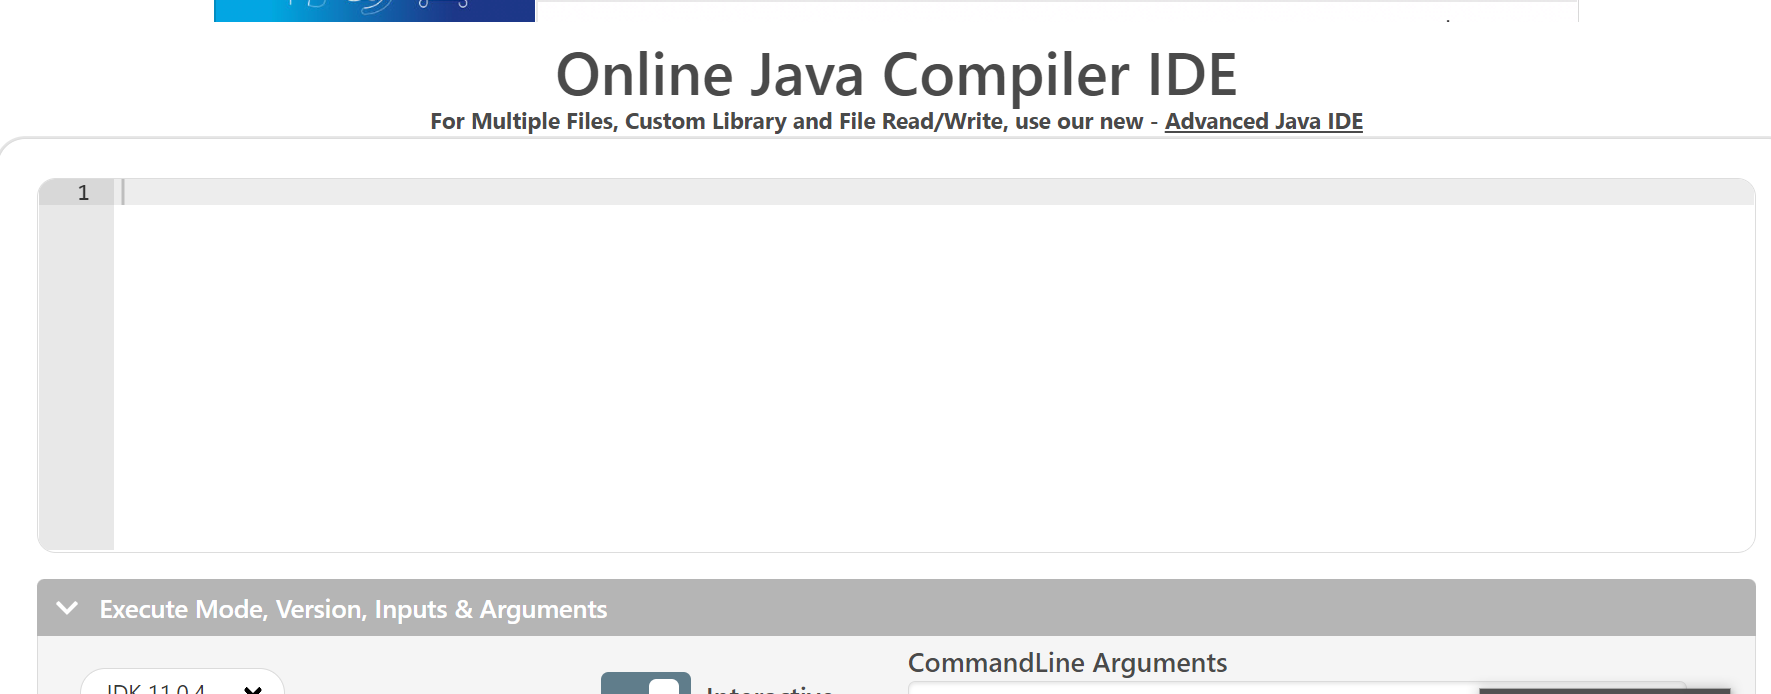Click the CommandLine Arguments label
1771x694 pixels.
1067,662
